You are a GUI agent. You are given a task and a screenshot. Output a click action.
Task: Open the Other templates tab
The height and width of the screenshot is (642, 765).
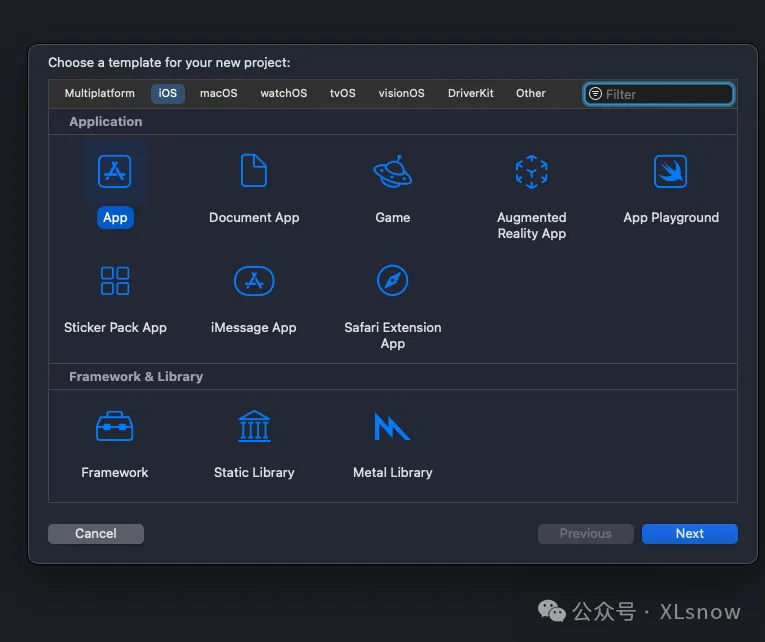530,93
